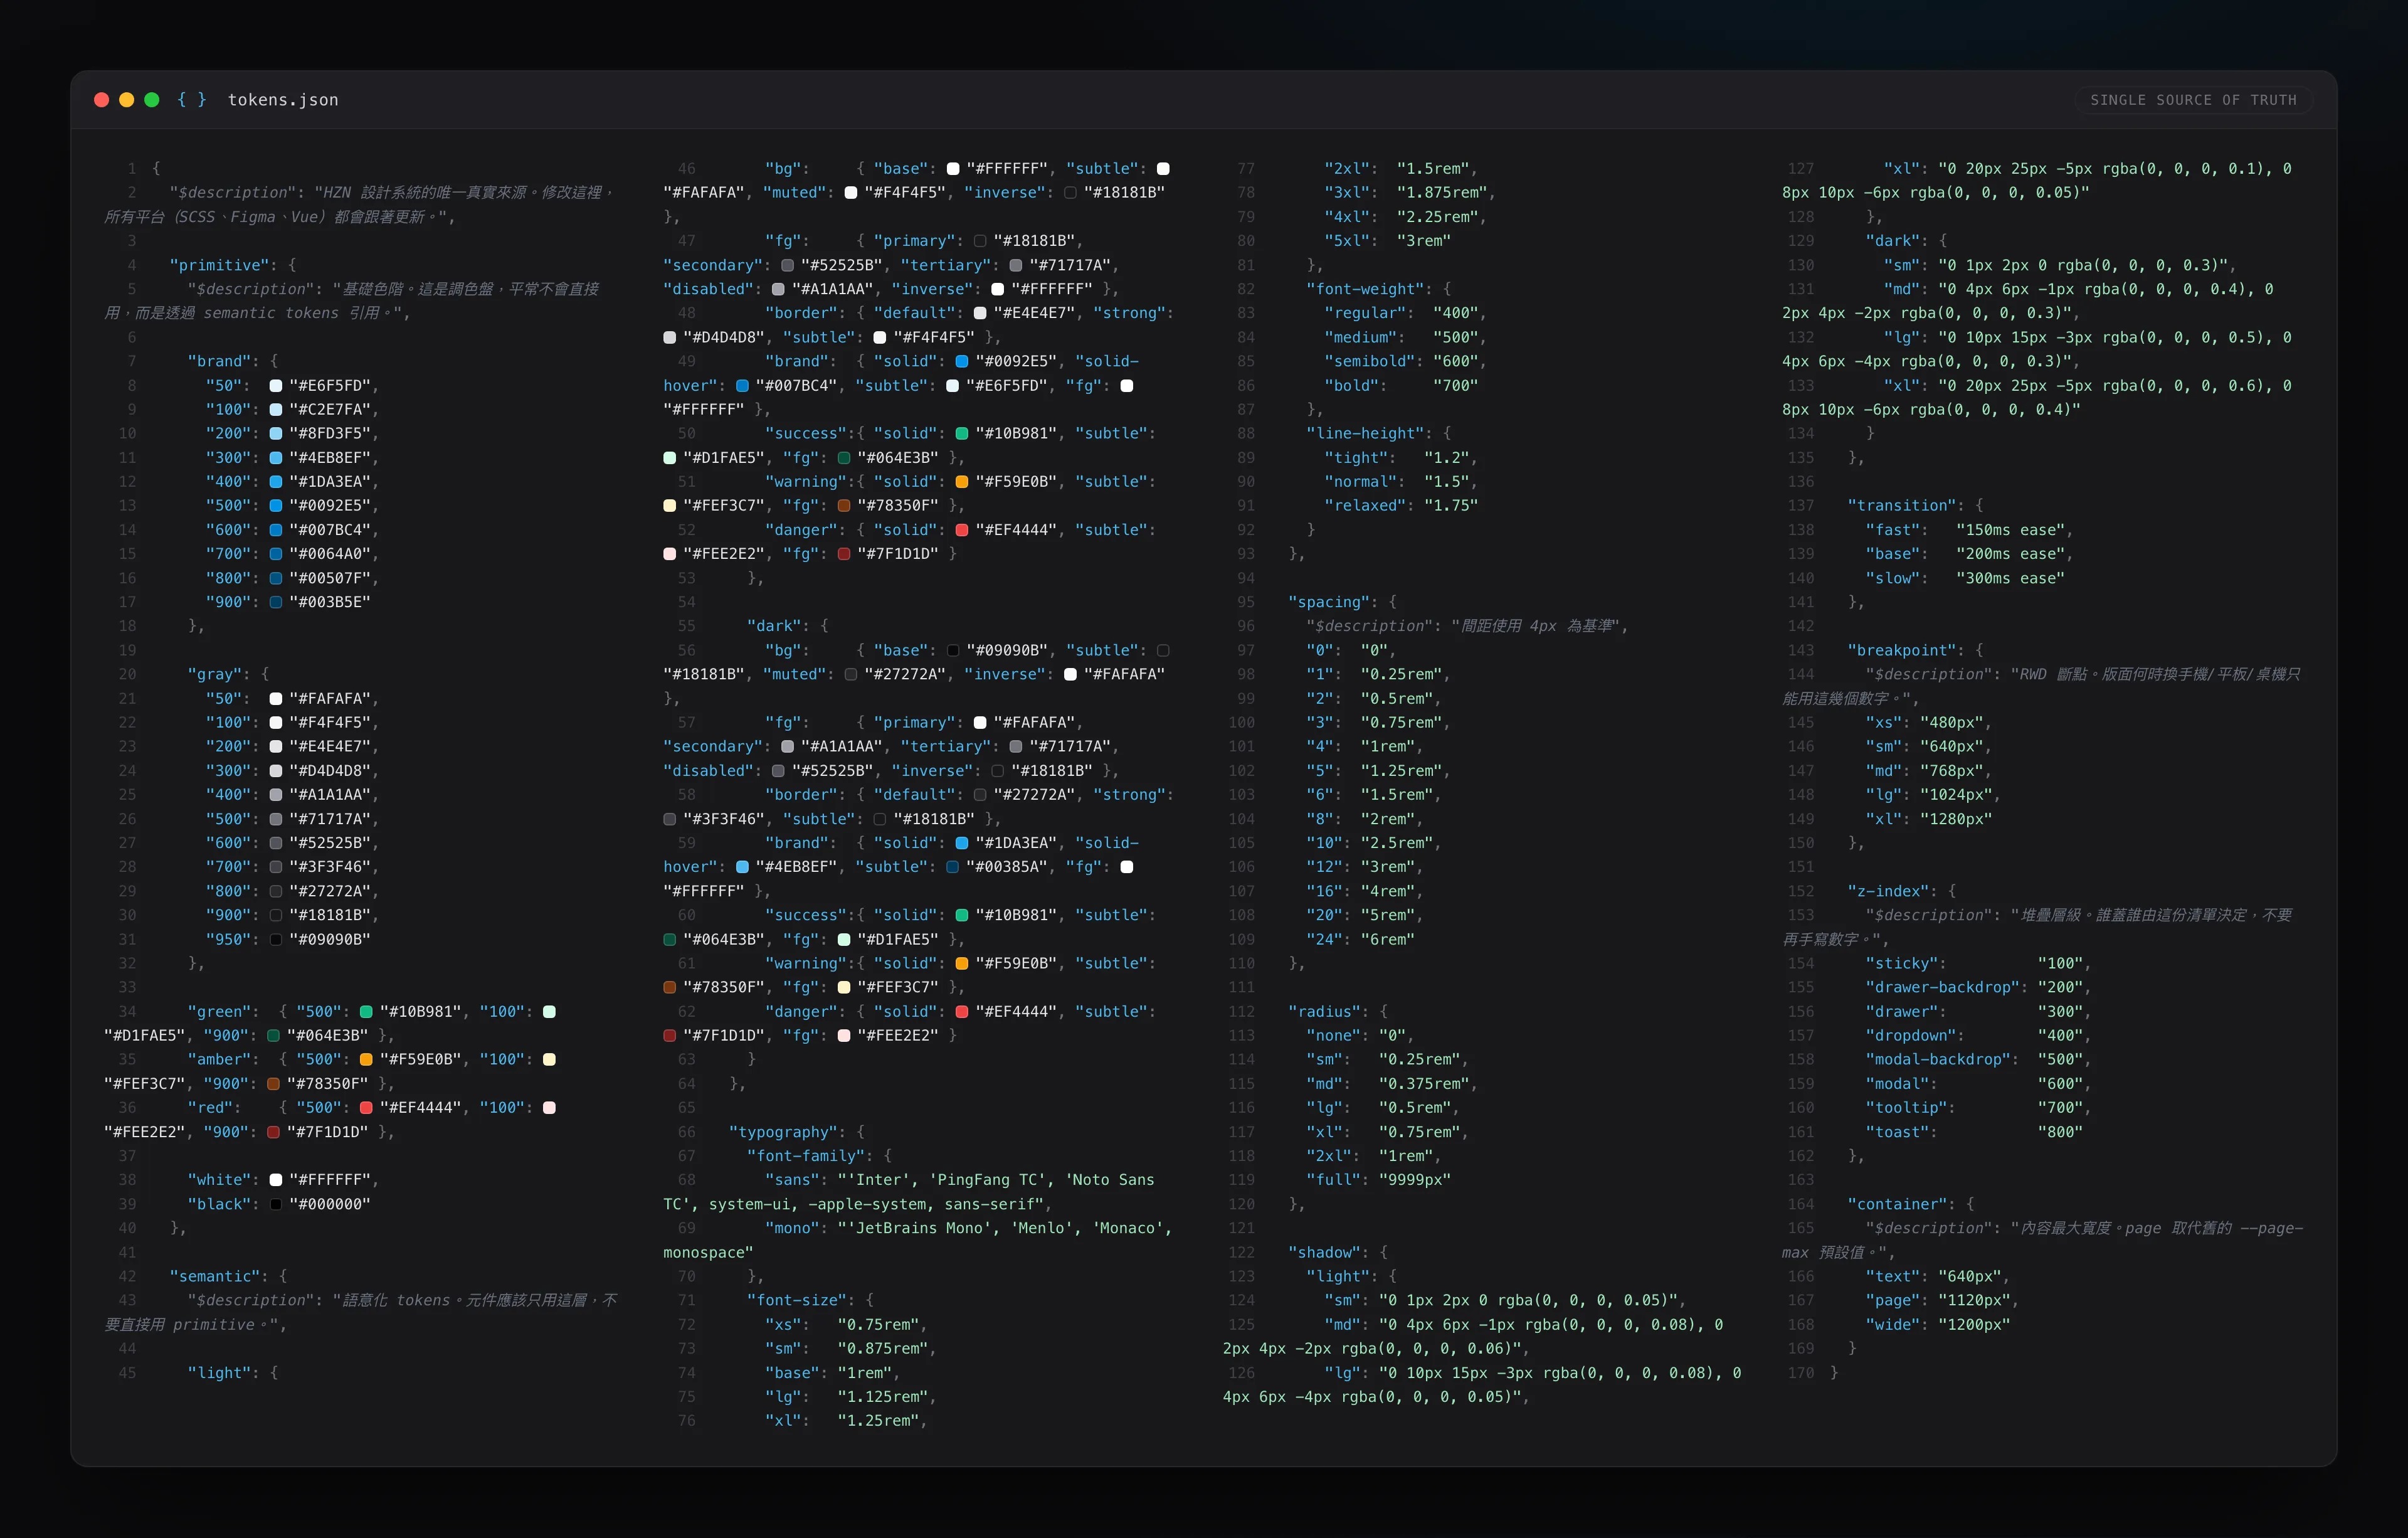Click the "1.875rem" font-size value

click(1442, 193)
